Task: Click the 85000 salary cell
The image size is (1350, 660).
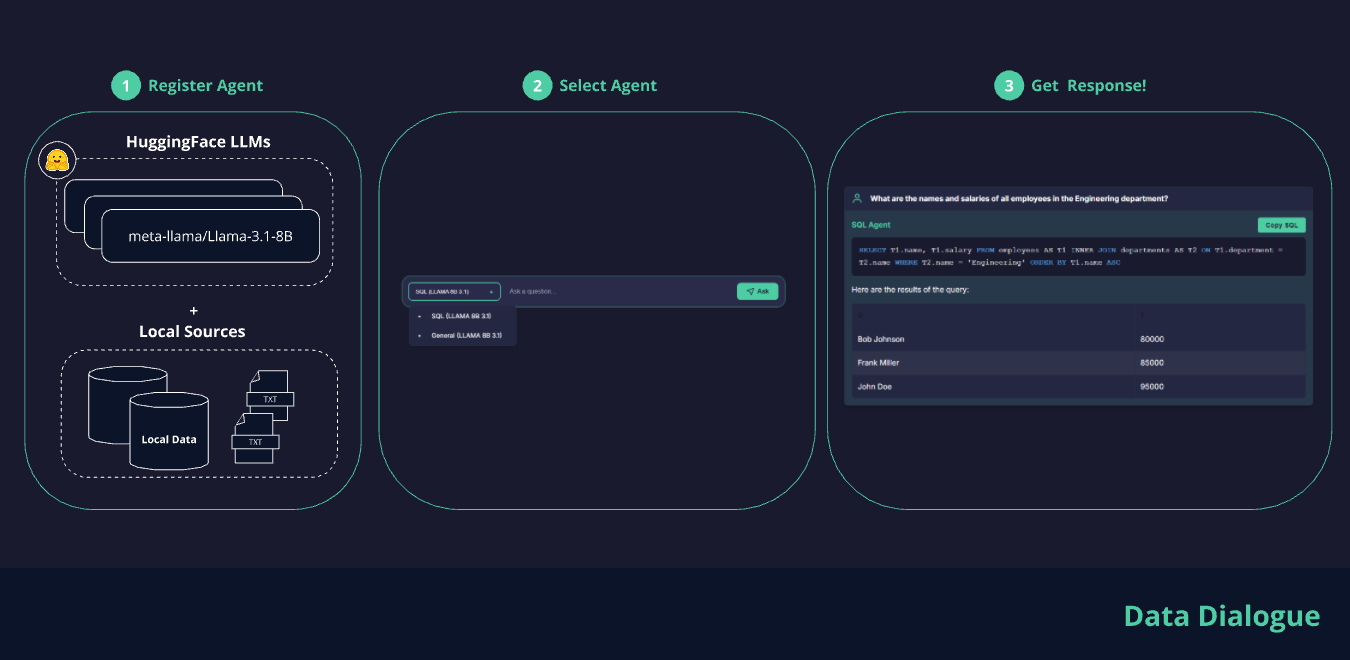Action: (x=1220, y=363)
